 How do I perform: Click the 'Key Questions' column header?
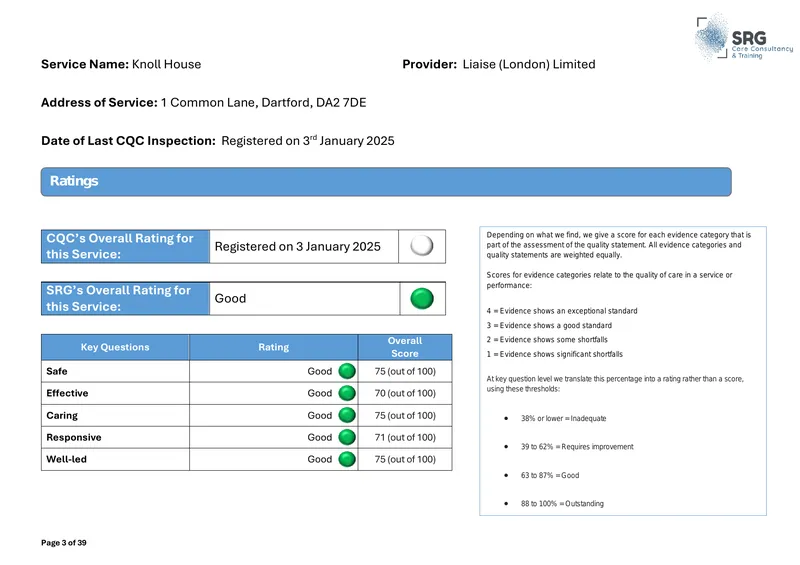pyautogui.click(x=115, y=347)
